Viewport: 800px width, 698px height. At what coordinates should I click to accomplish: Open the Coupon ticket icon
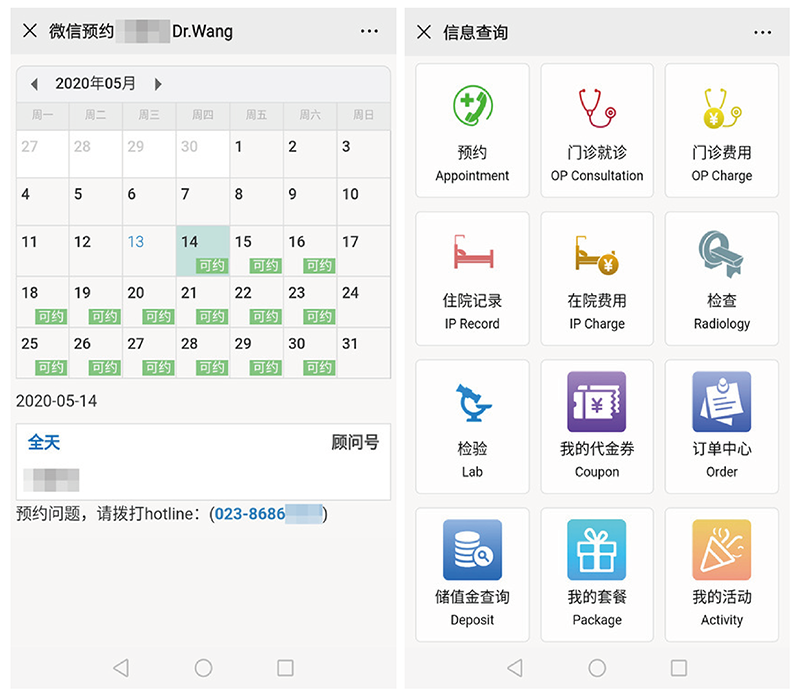click(x=597, y=402)
